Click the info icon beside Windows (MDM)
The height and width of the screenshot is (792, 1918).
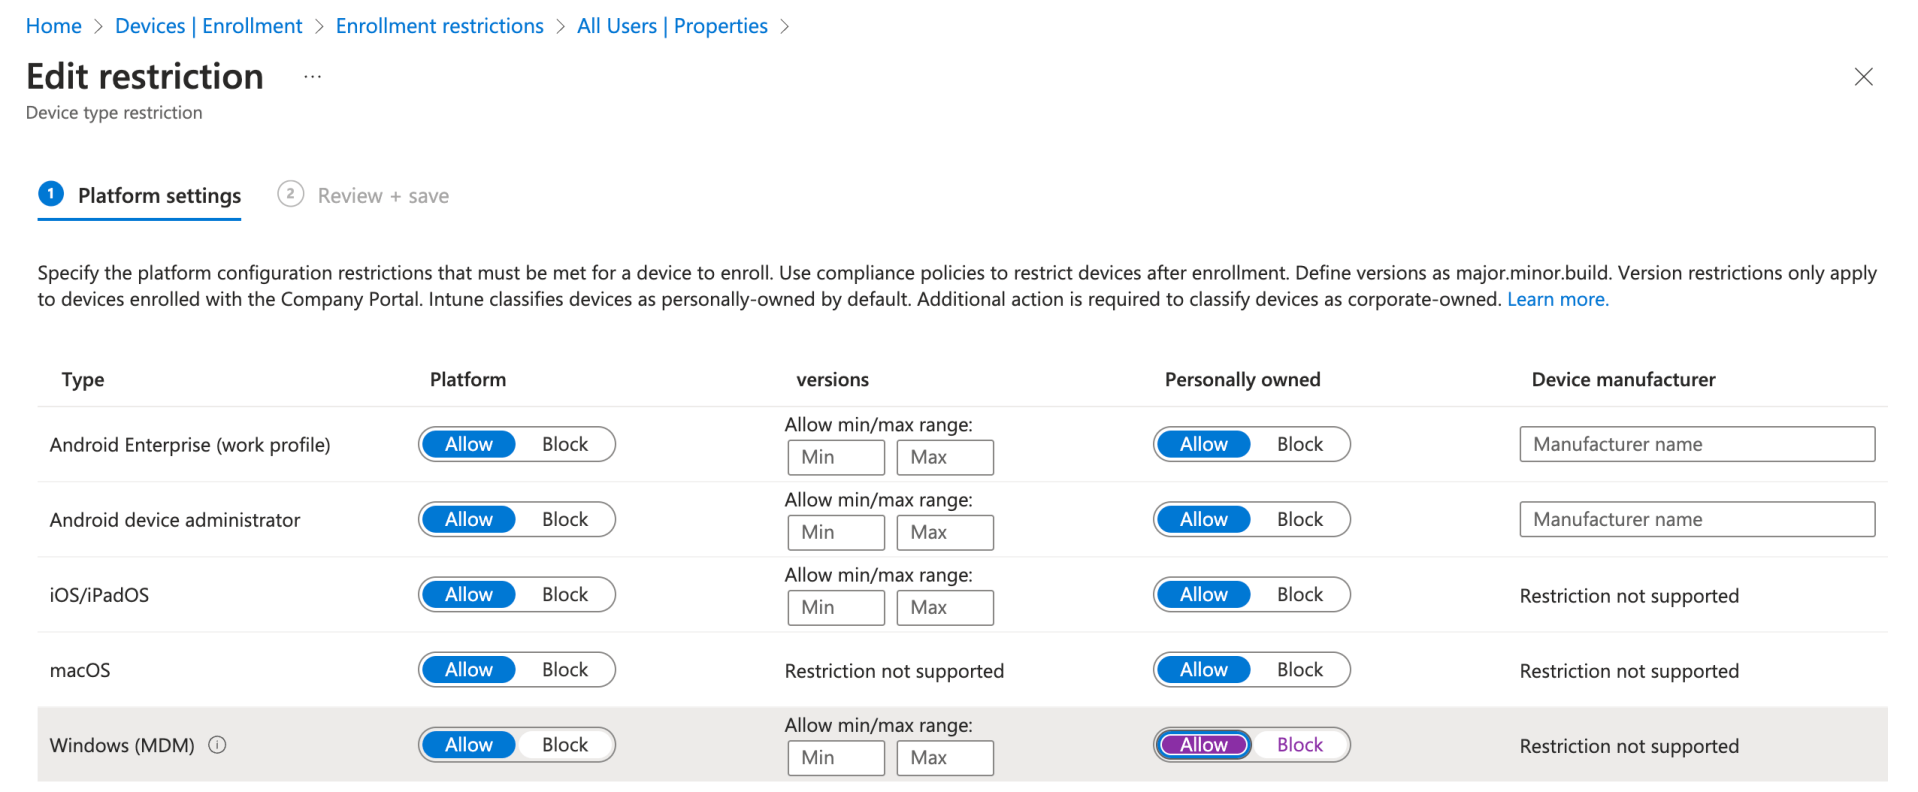click(x=218, y=744)
